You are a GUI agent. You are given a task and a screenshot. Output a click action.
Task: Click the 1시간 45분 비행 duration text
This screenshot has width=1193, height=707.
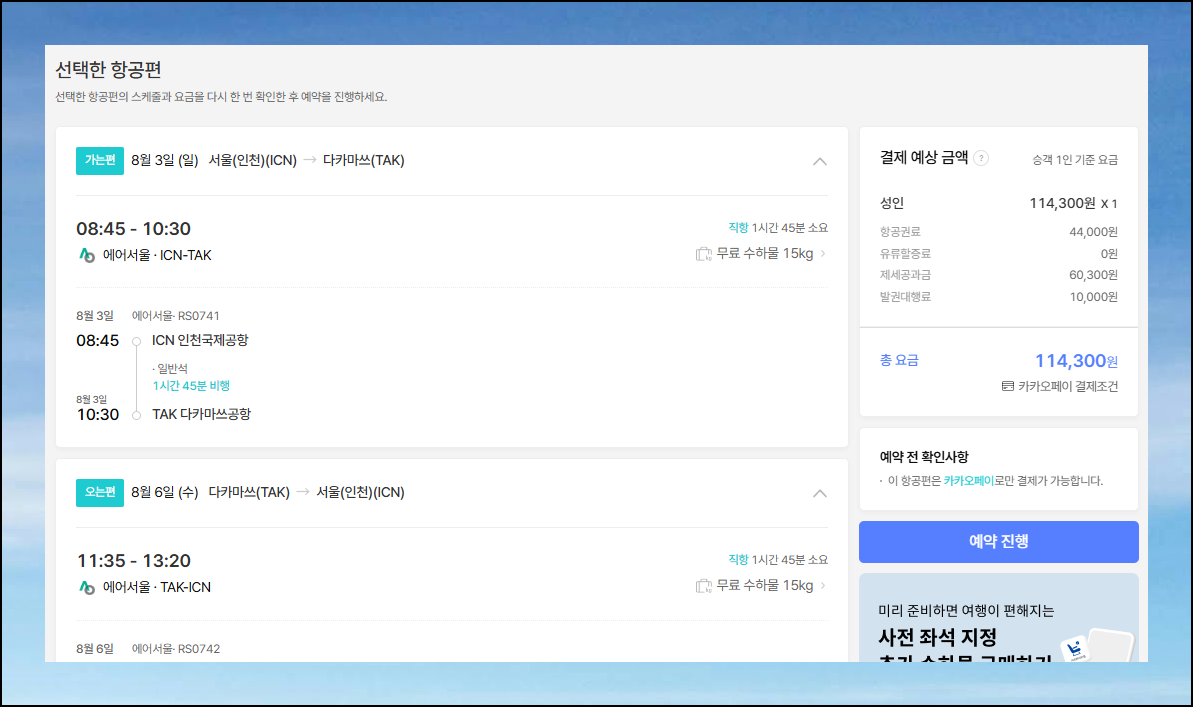[x=191, y=386]
